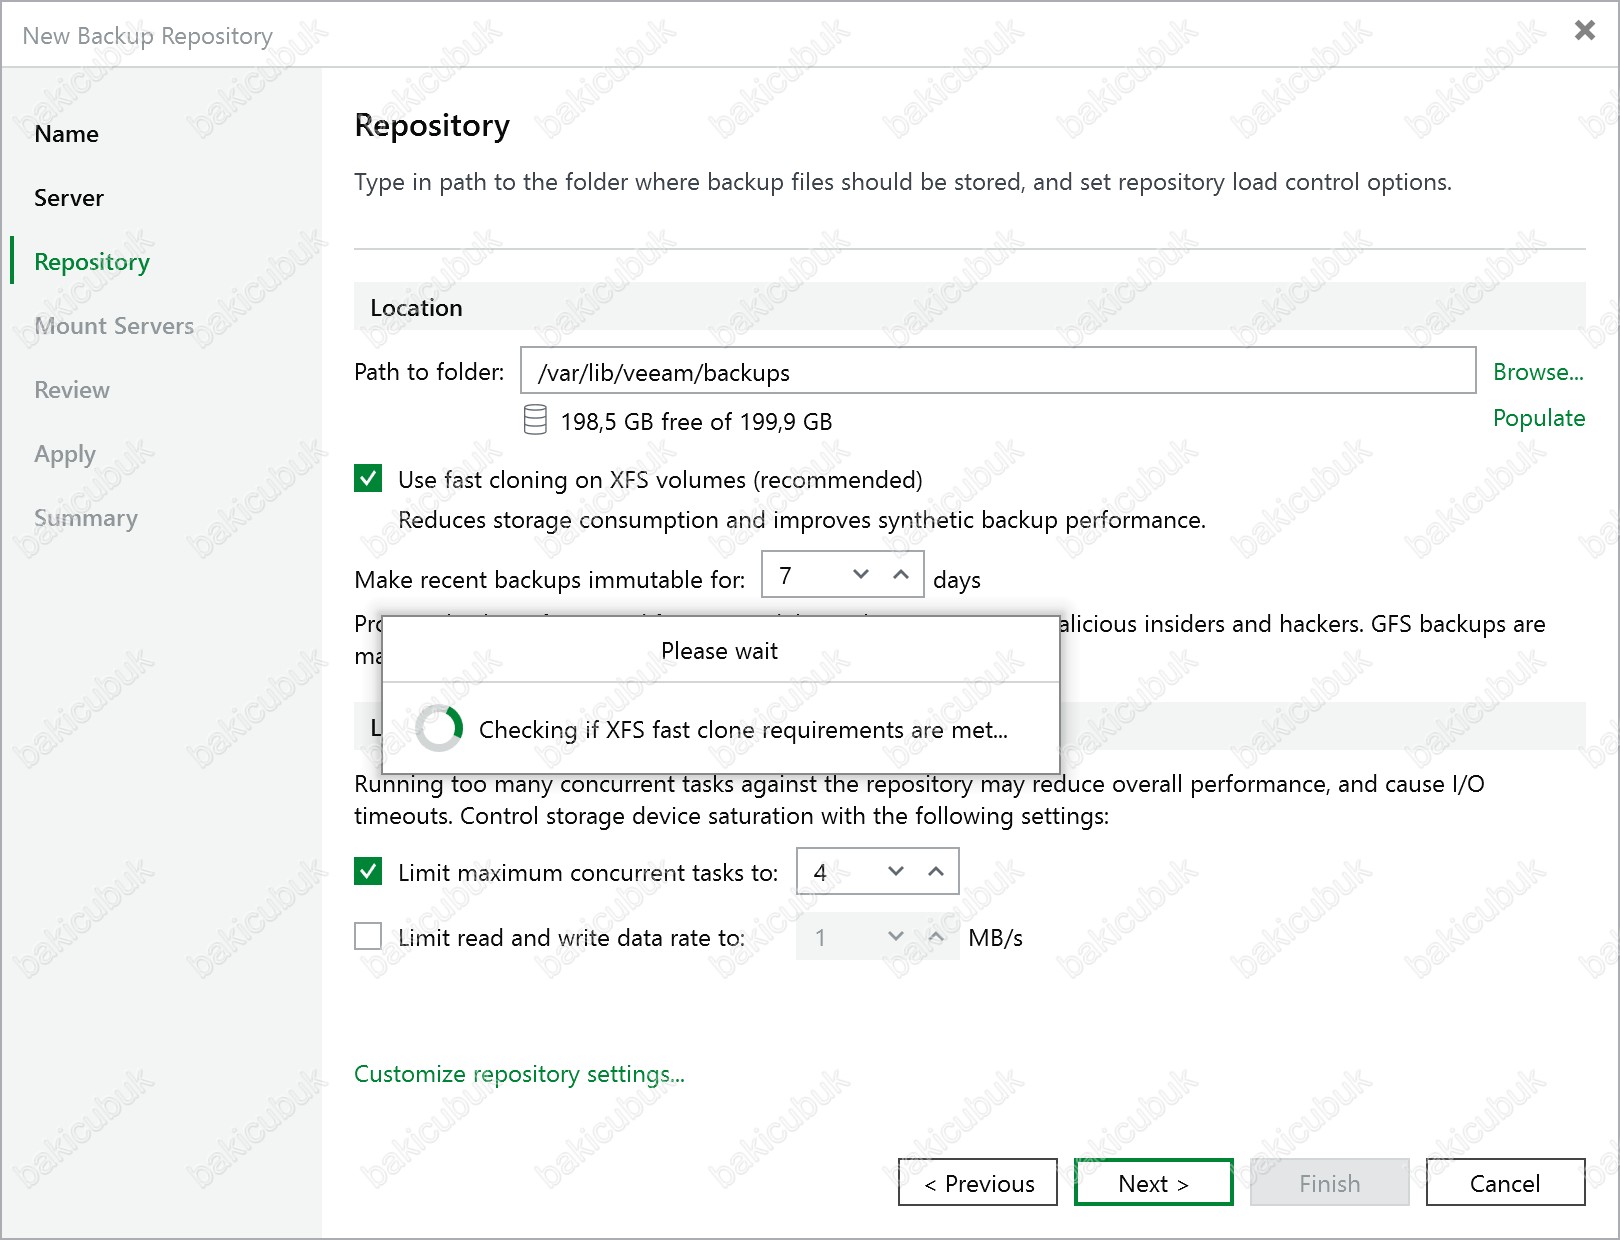Click the Path to folder text field
Image resolution: width=1620 pixels, height=1240 pixels.
997,372
